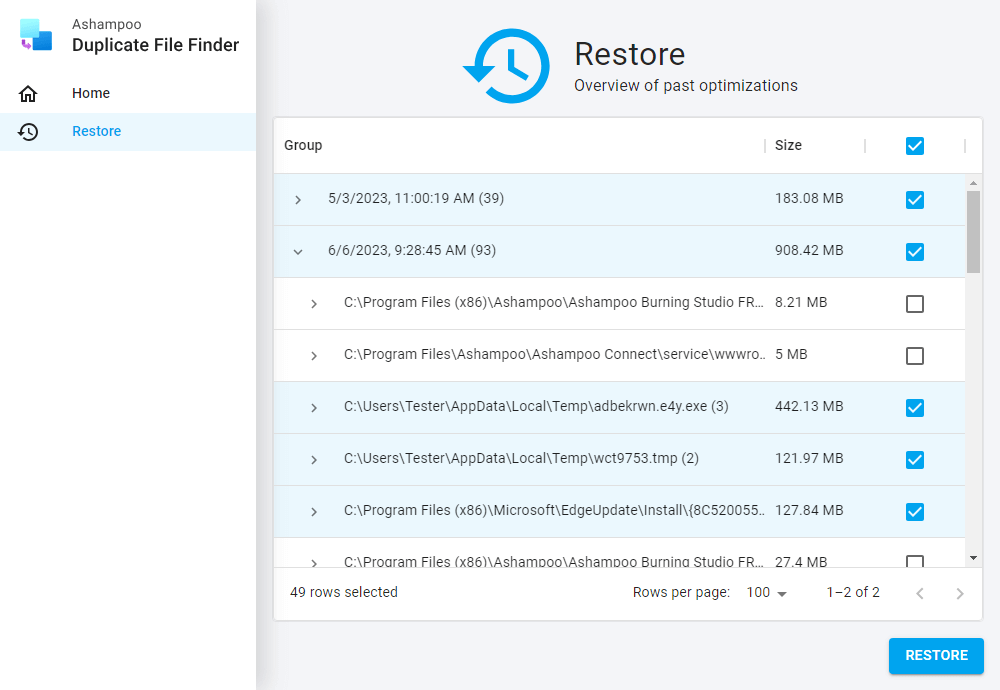Click the Restore history icon in sidebar
Screen dimensions: 1000x690
[29, 131]
